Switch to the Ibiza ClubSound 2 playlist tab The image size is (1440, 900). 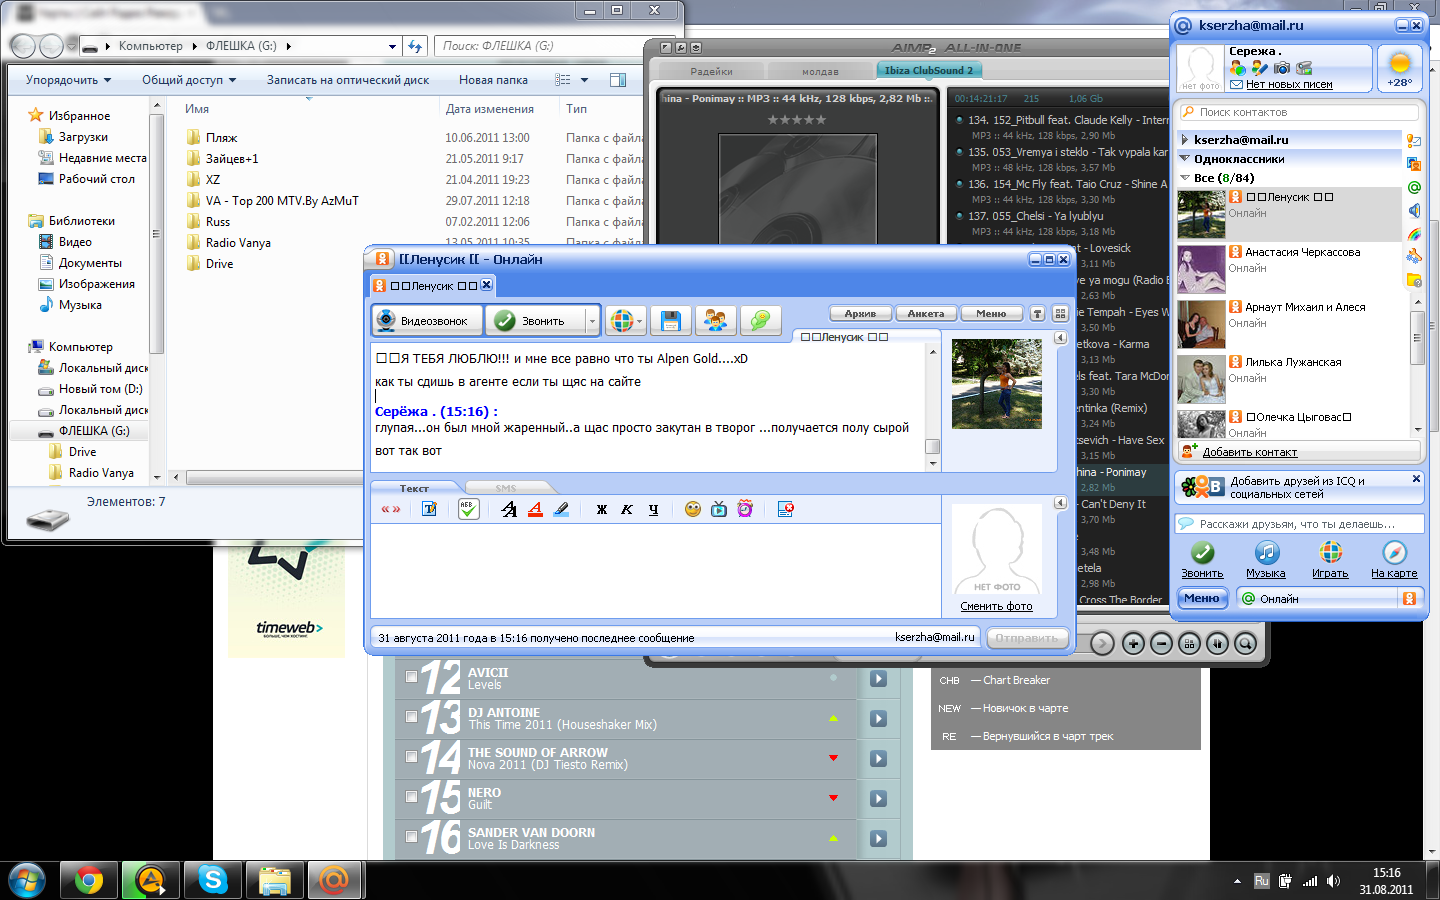click(x=929, y=71)
